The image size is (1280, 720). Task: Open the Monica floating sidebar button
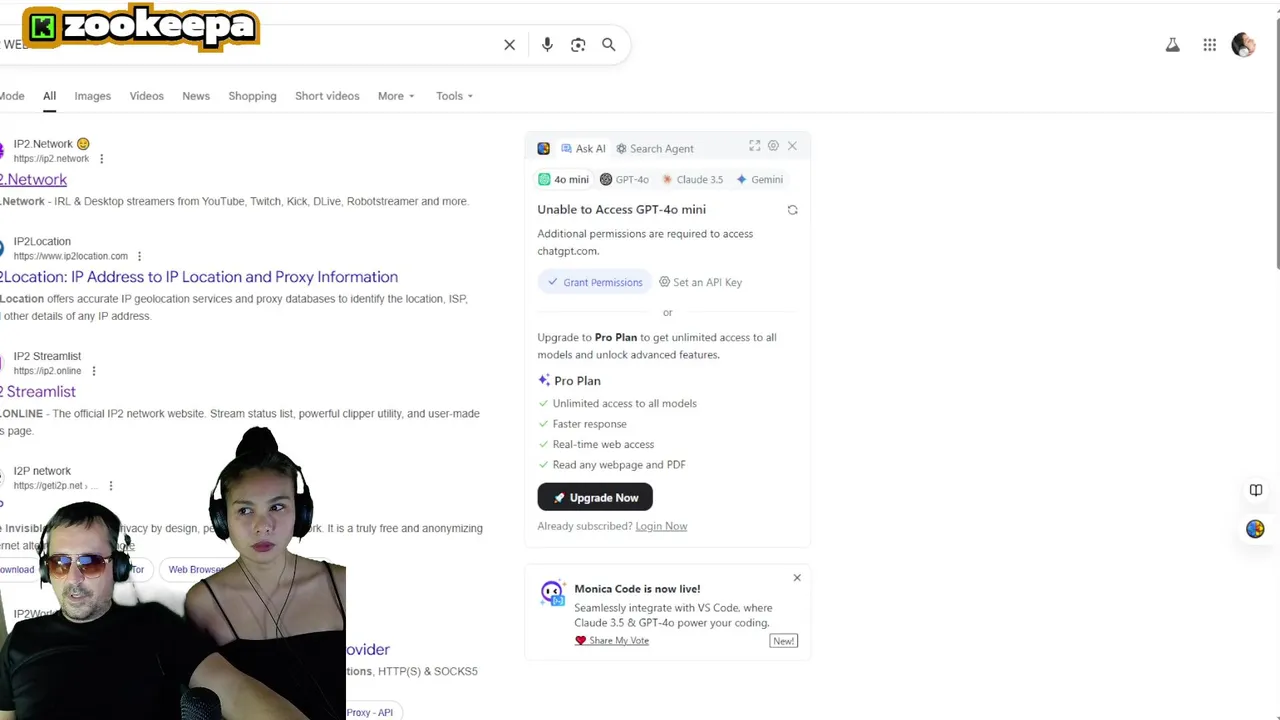point(1255,529)
